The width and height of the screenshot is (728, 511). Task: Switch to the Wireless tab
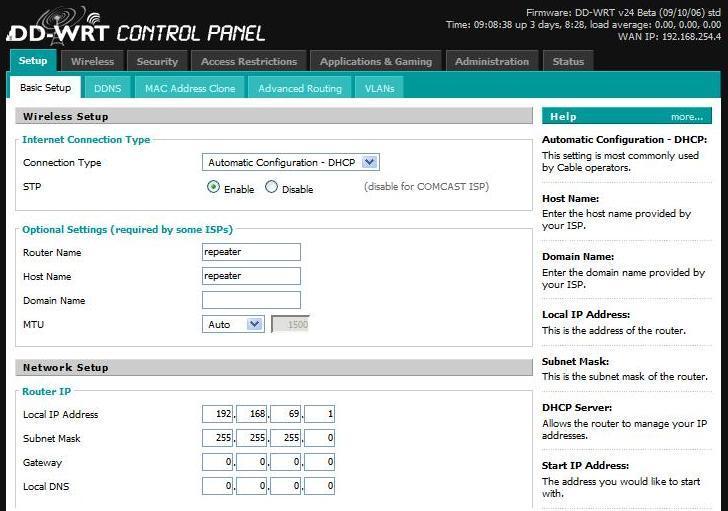pos(92,61)
